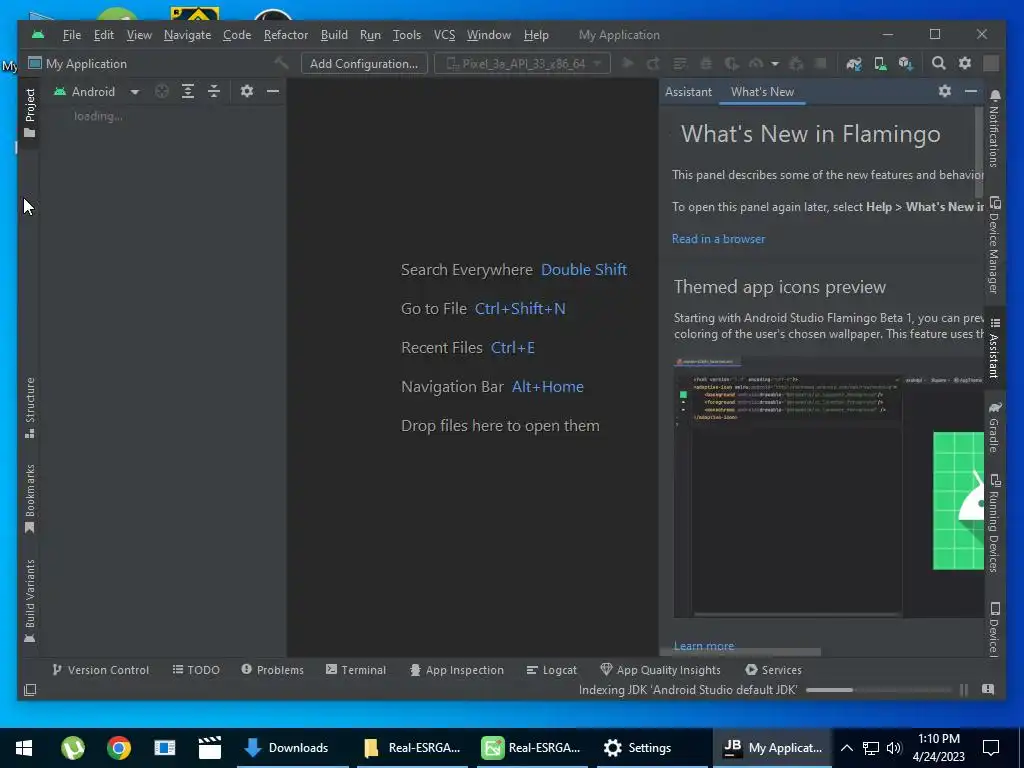The image size is (1024, 768).
Task: Click Select Opened File target icon
Action: coord(162,91)
